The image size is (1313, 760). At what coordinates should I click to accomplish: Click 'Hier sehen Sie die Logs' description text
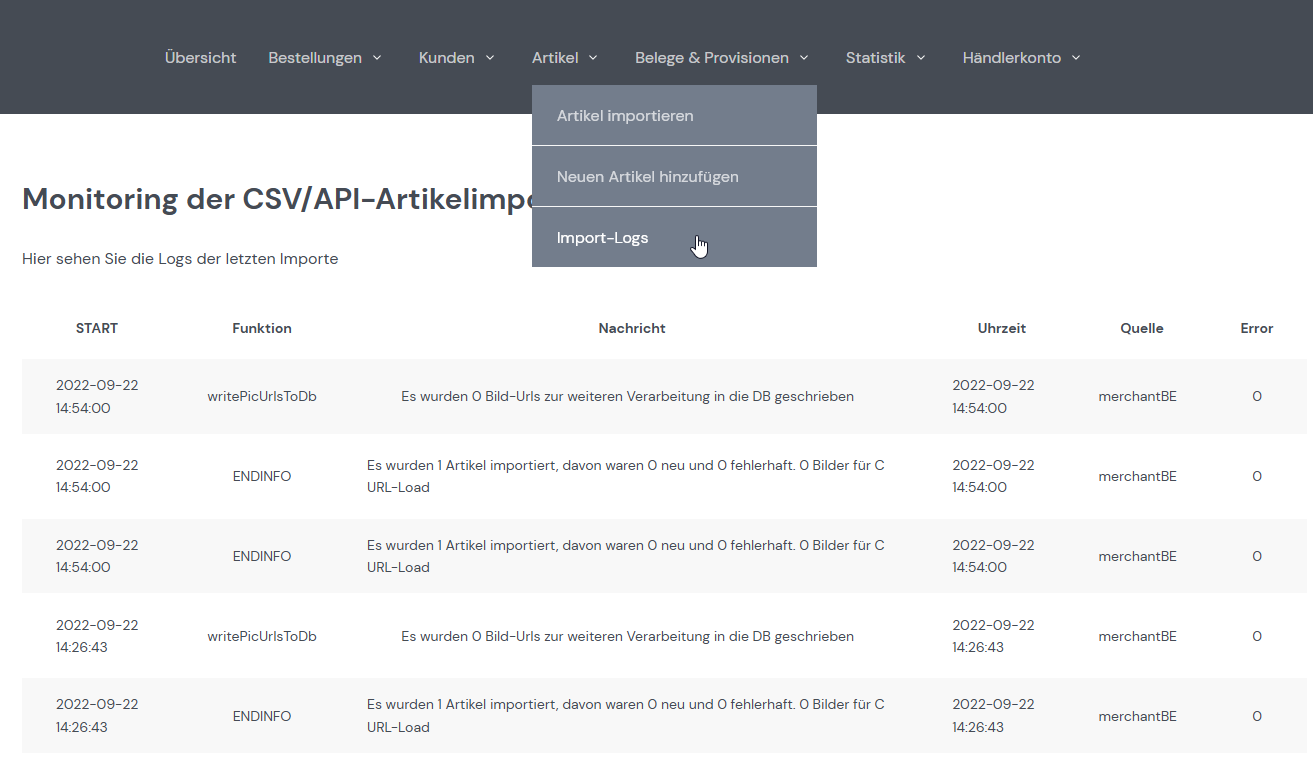click(180, 259)
